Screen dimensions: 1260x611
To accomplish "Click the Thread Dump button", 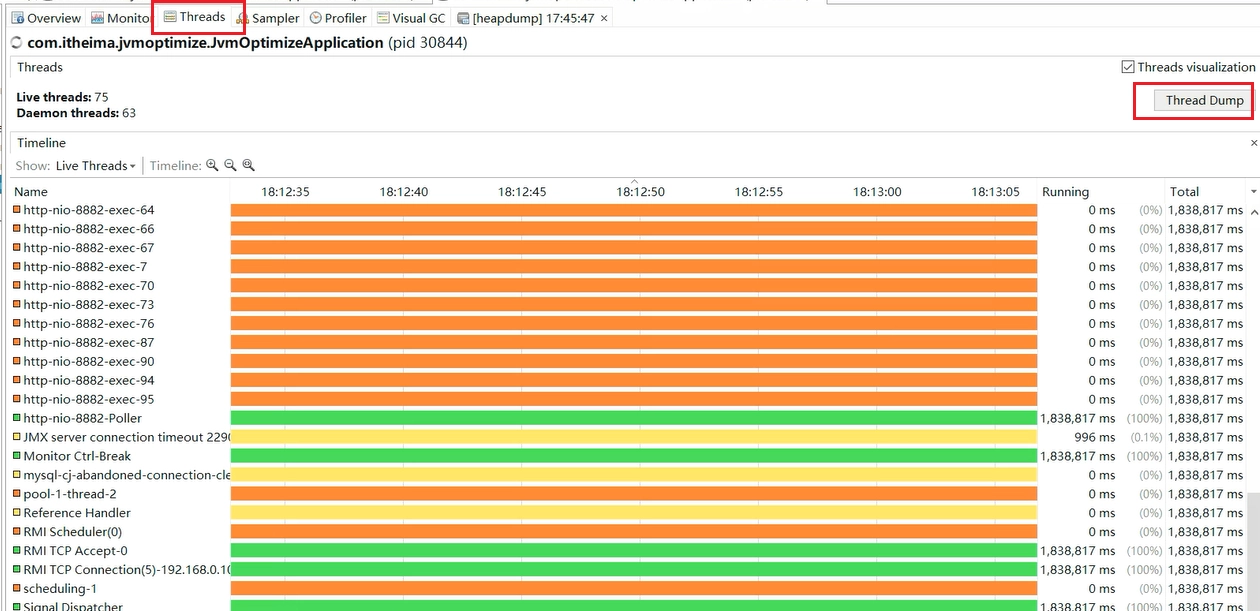I will tap(1204, 100).
